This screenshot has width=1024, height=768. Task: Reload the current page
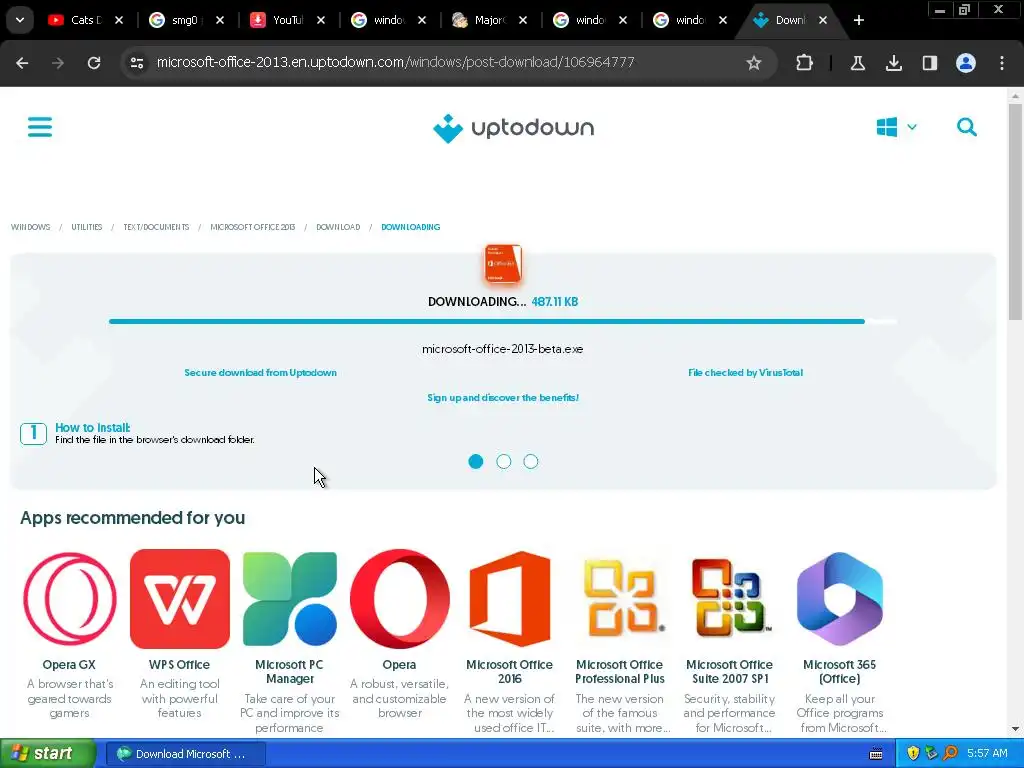click(94, 63)
